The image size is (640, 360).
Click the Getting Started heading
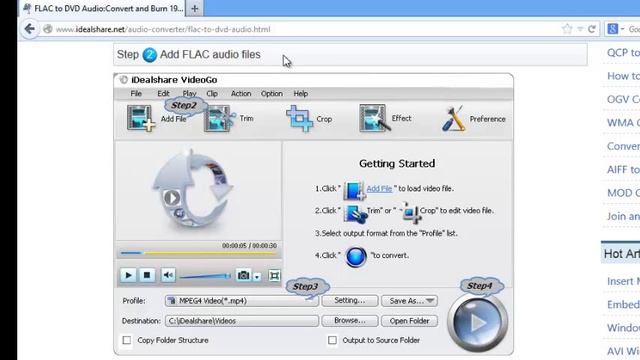[x=397, y=163]
